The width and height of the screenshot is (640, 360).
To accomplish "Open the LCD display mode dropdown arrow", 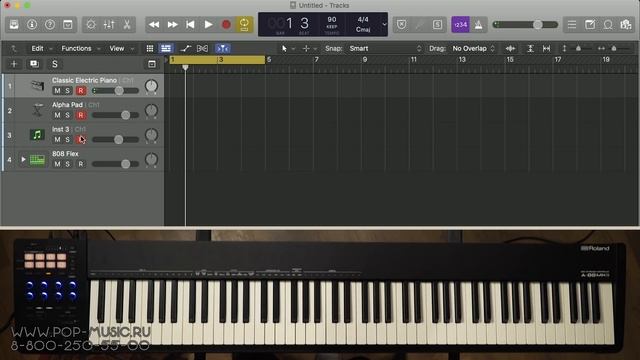I will (384, 24).
